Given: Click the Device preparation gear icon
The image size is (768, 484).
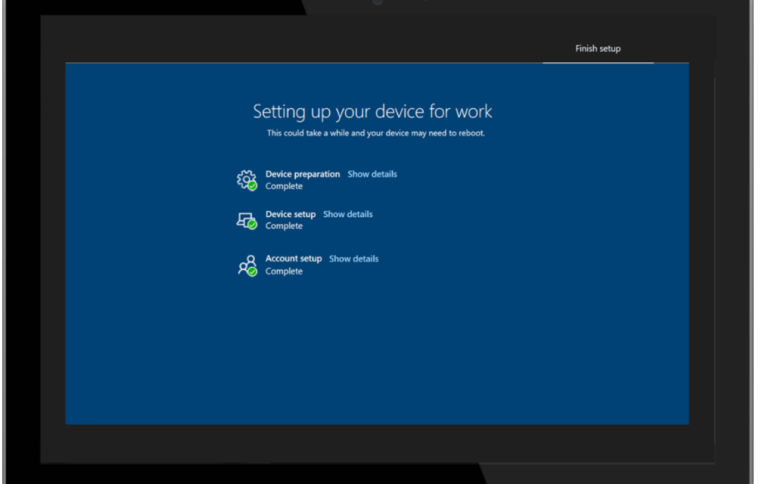Looking at the screenshot, I should [x=245, y=179].
